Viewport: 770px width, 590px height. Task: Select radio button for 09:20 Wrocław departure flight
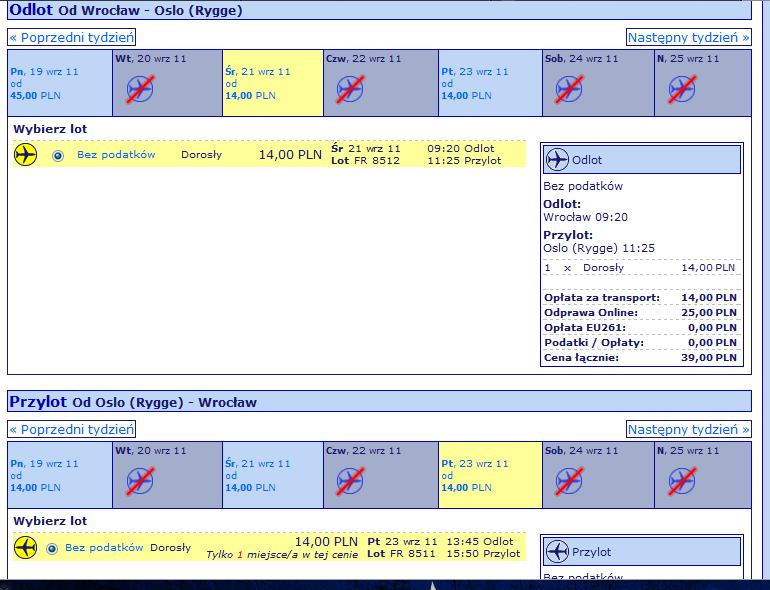(x=58, y=156)
